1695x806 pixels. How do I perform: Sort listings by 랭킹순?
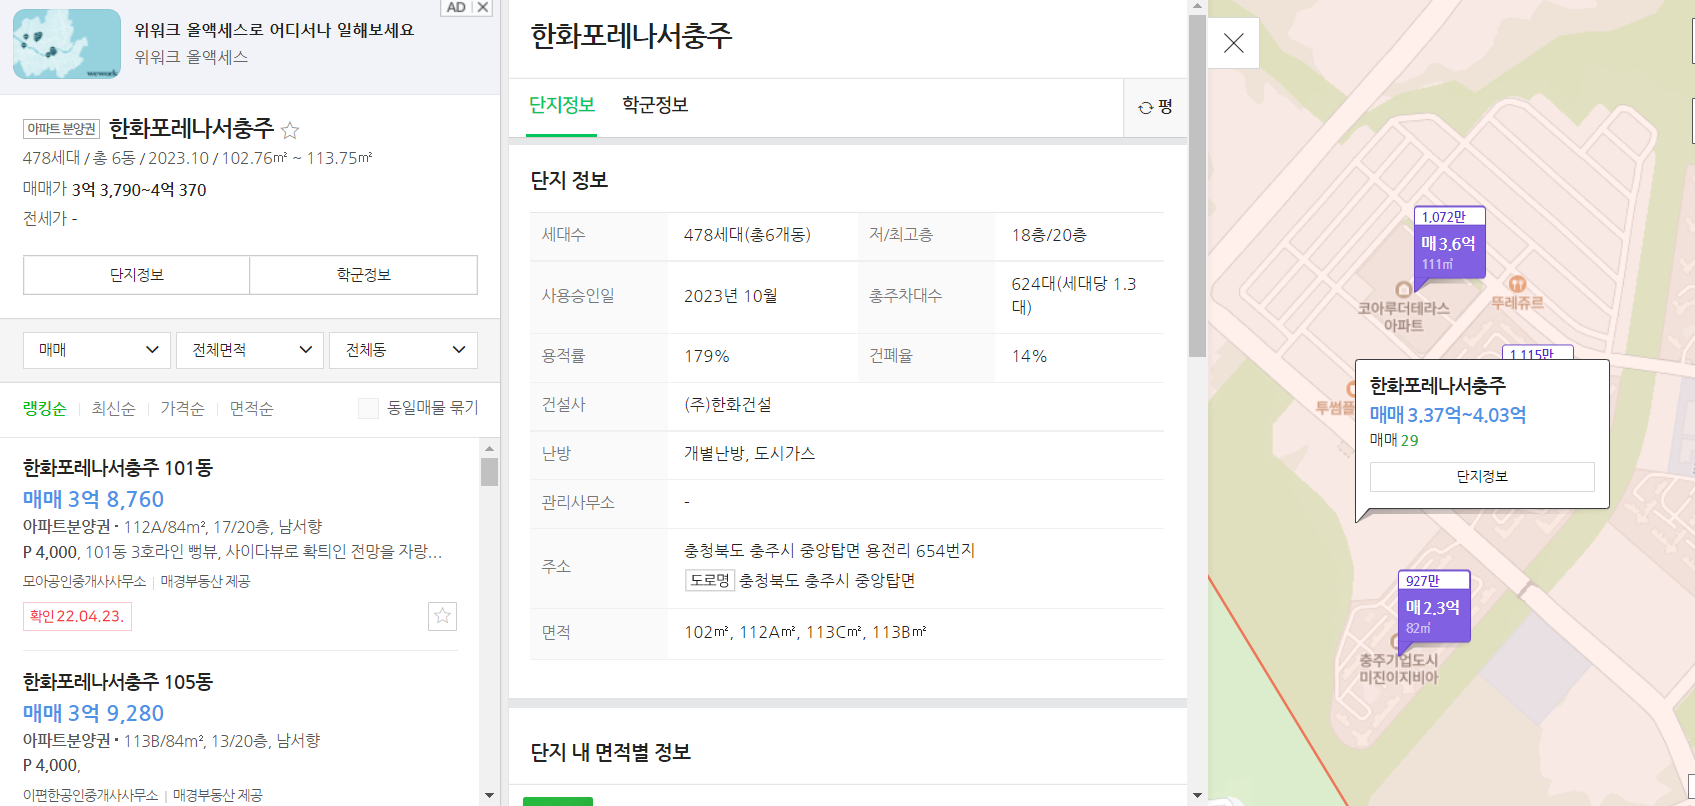pyautogui.click(x=45, y=408)
